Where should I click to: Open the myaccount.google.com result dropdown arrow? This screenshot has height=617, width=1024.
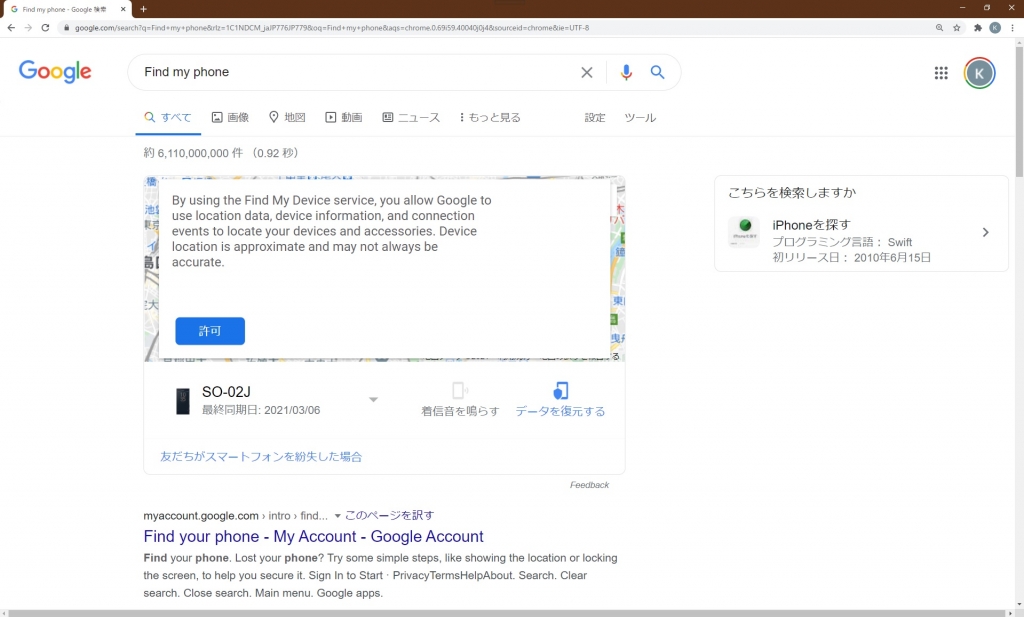click(x=338, y=516)
